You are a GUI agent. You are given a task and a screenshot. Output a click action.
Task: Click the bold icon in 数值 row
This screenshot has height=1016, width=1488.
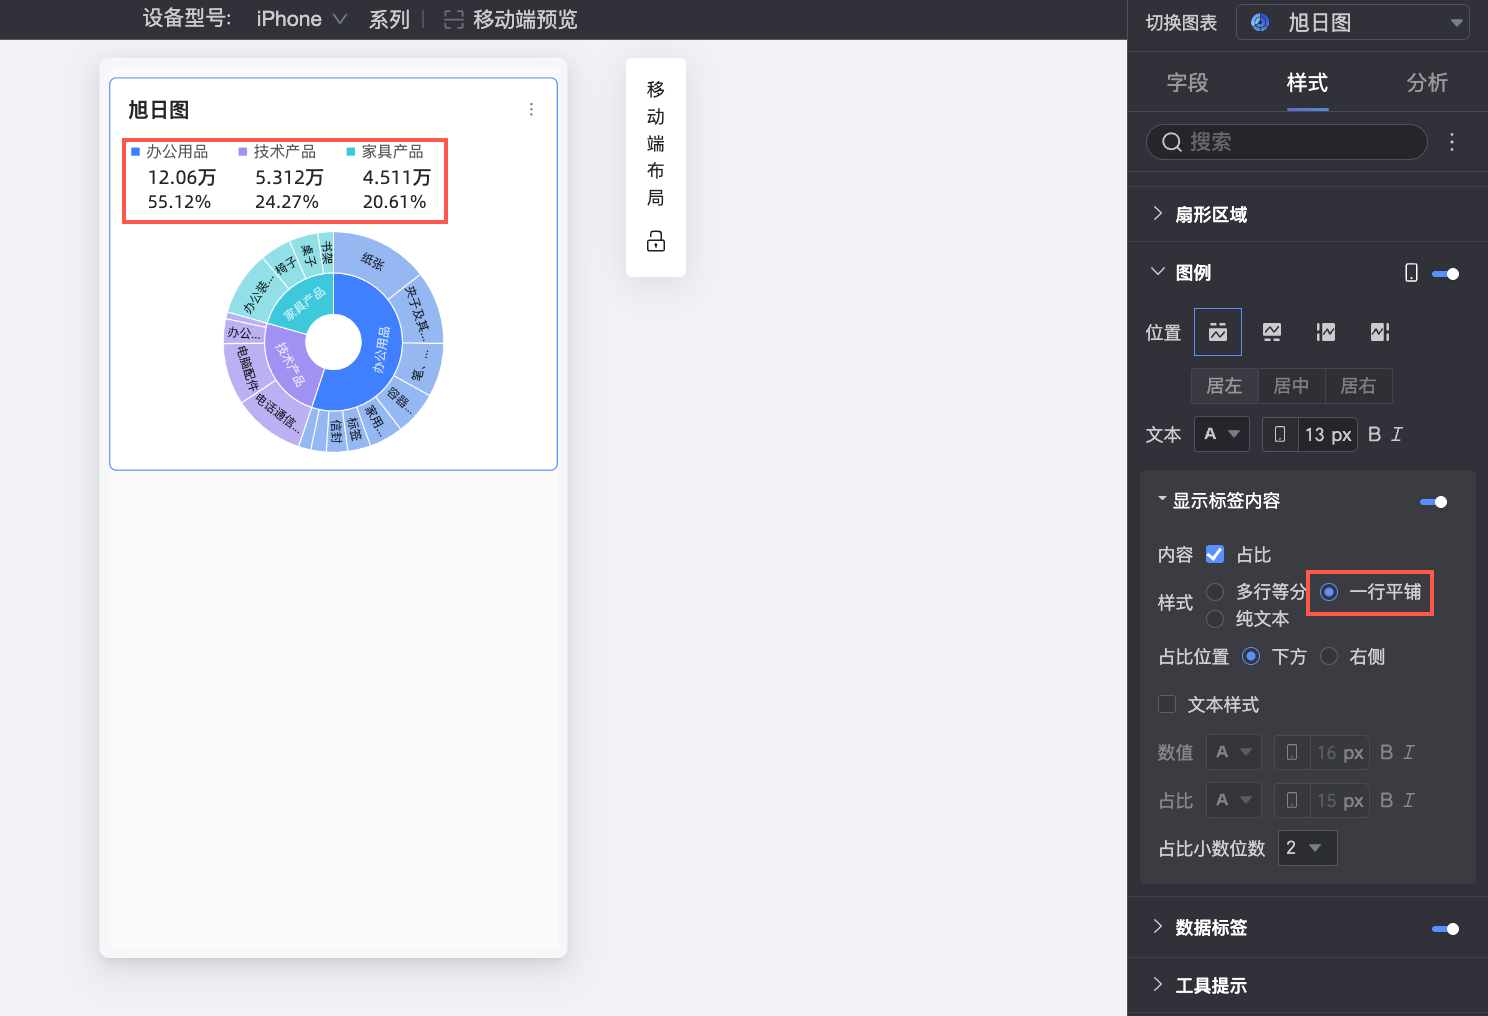click(x=1386, y=752)
